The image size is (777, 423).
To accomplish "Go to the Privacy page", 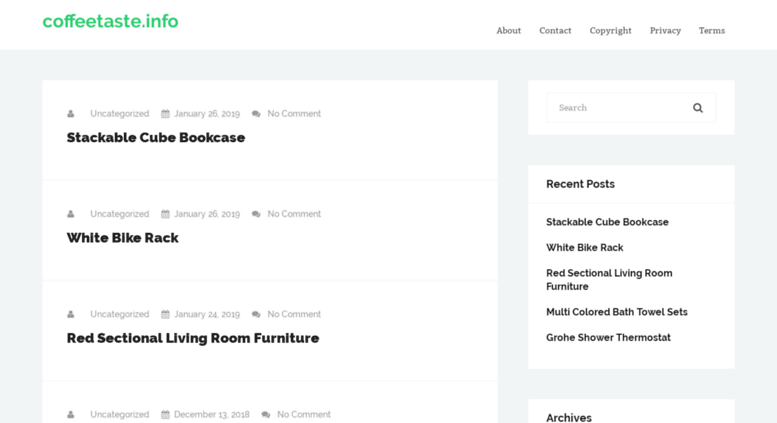I will click(x=665, y=31).
